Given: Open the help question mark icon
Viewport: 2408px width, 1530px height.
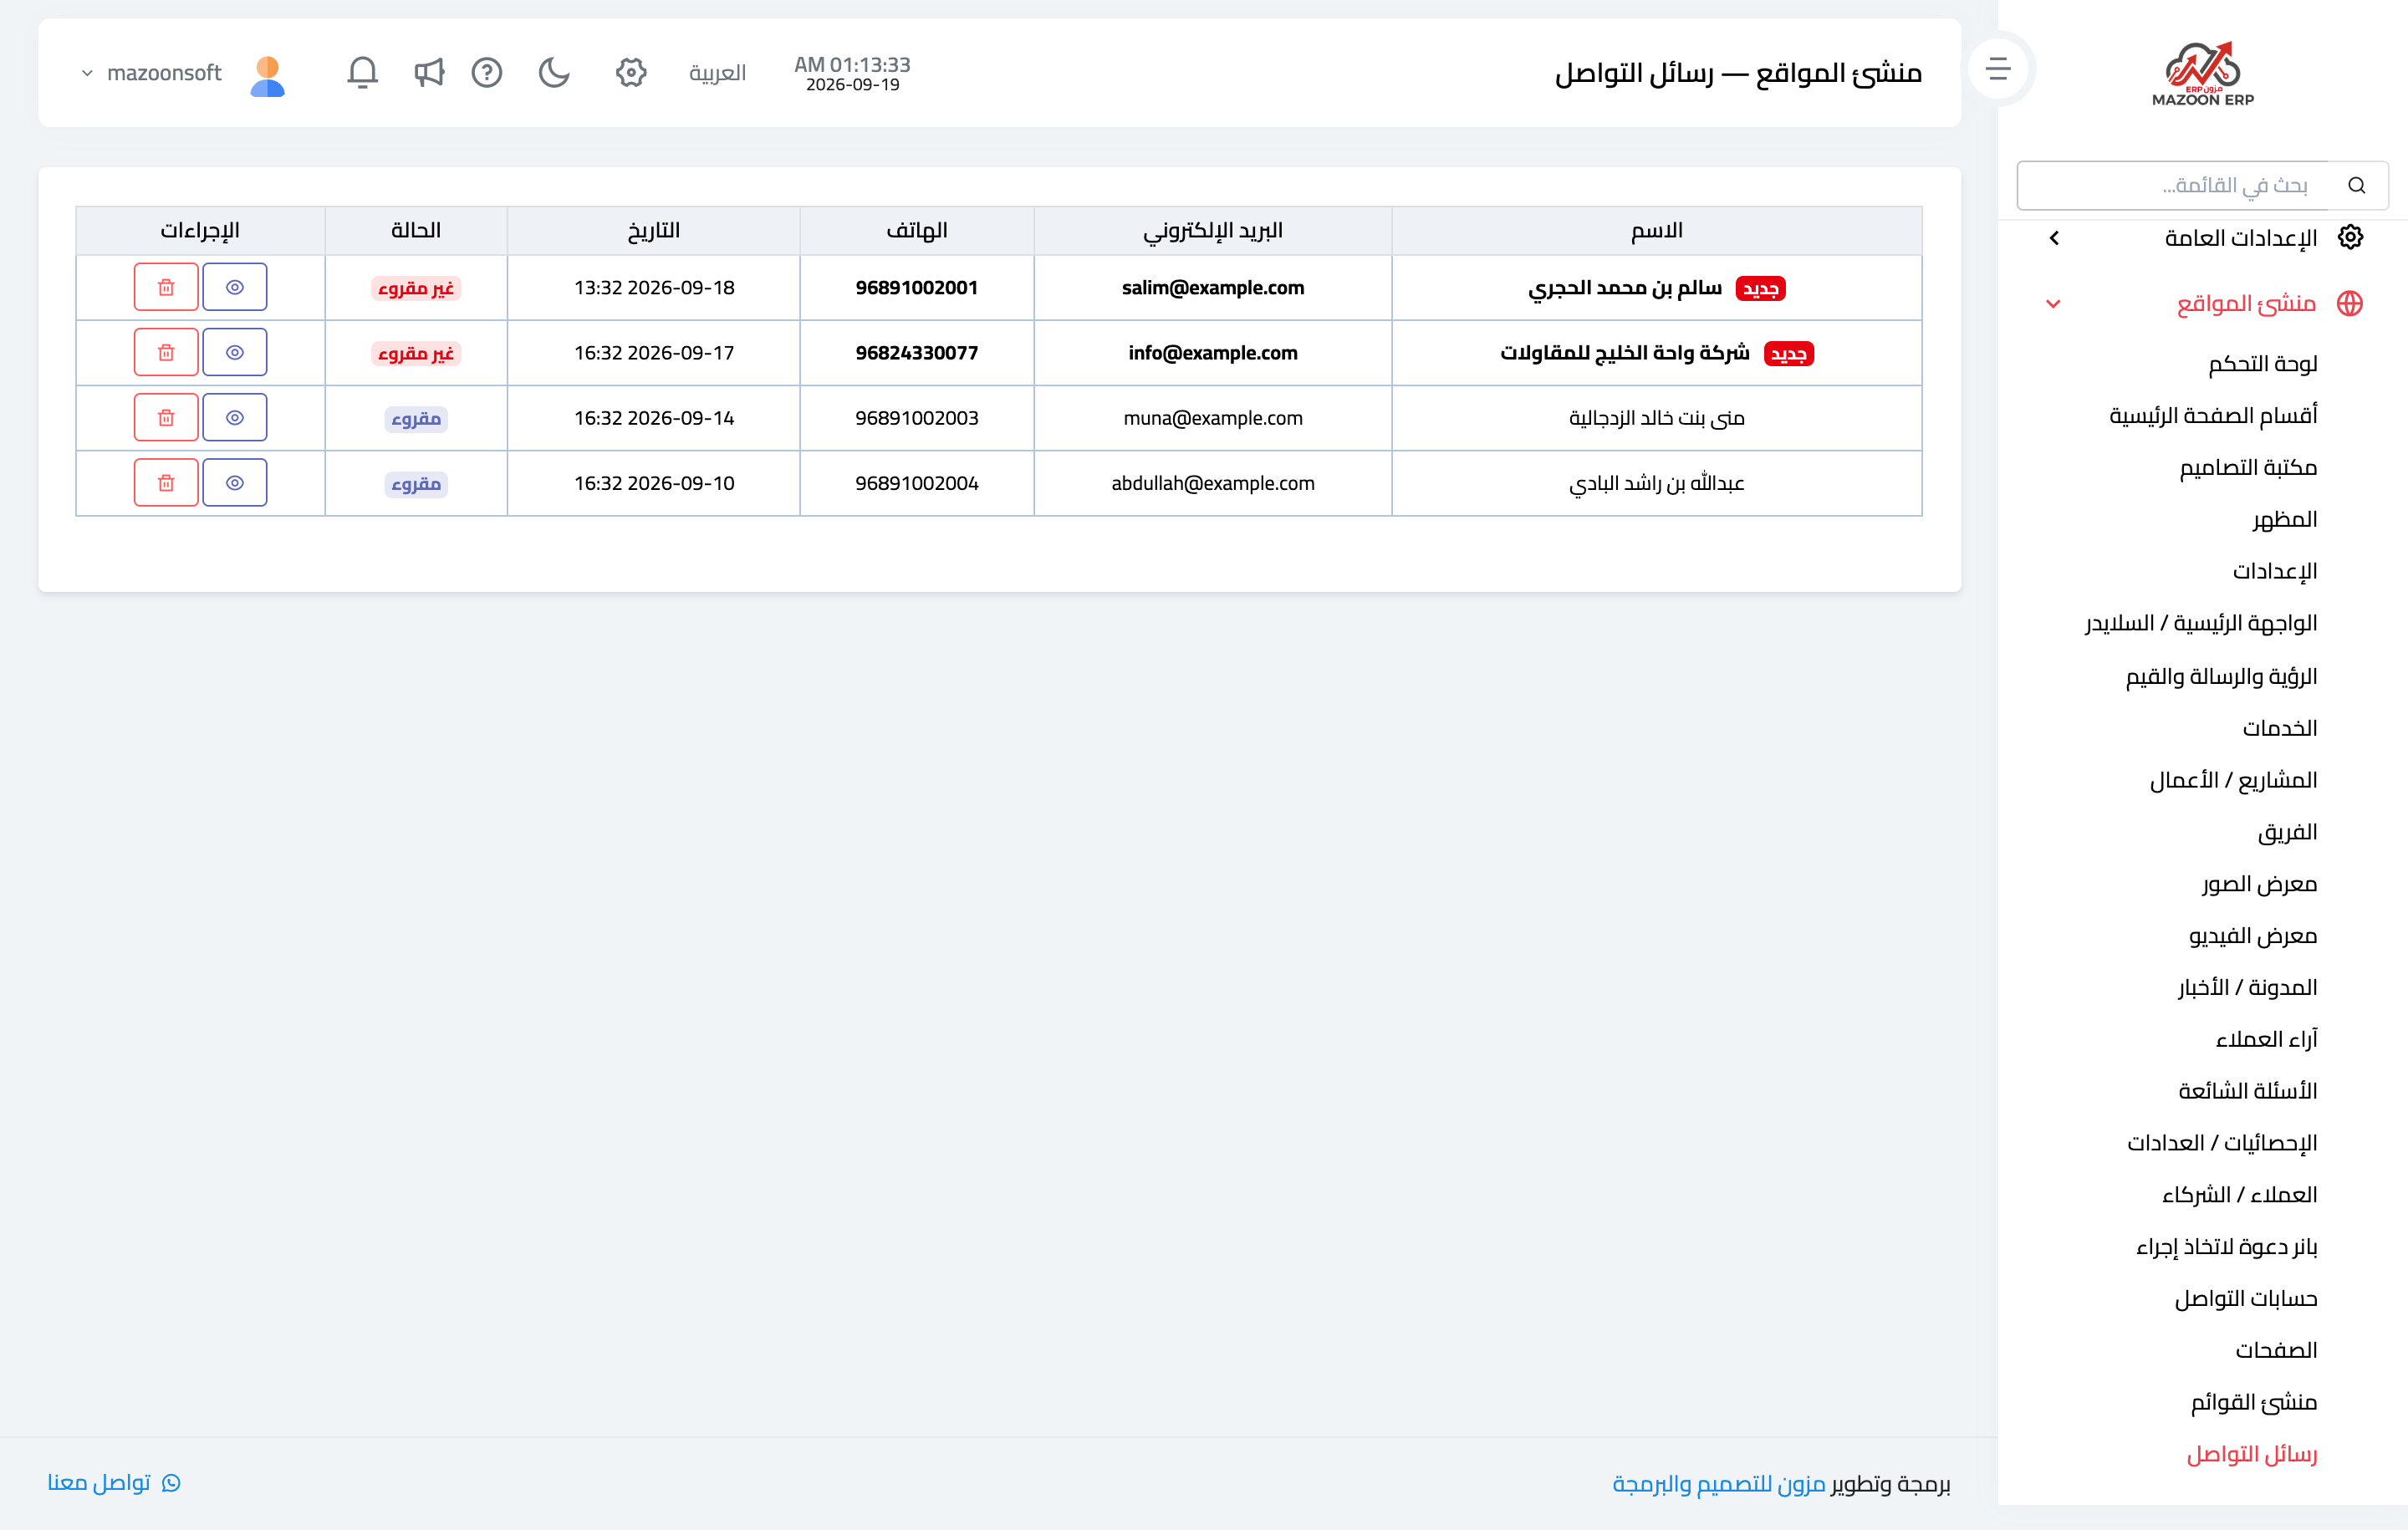Looking at the screenshot, I should point(487,72).
